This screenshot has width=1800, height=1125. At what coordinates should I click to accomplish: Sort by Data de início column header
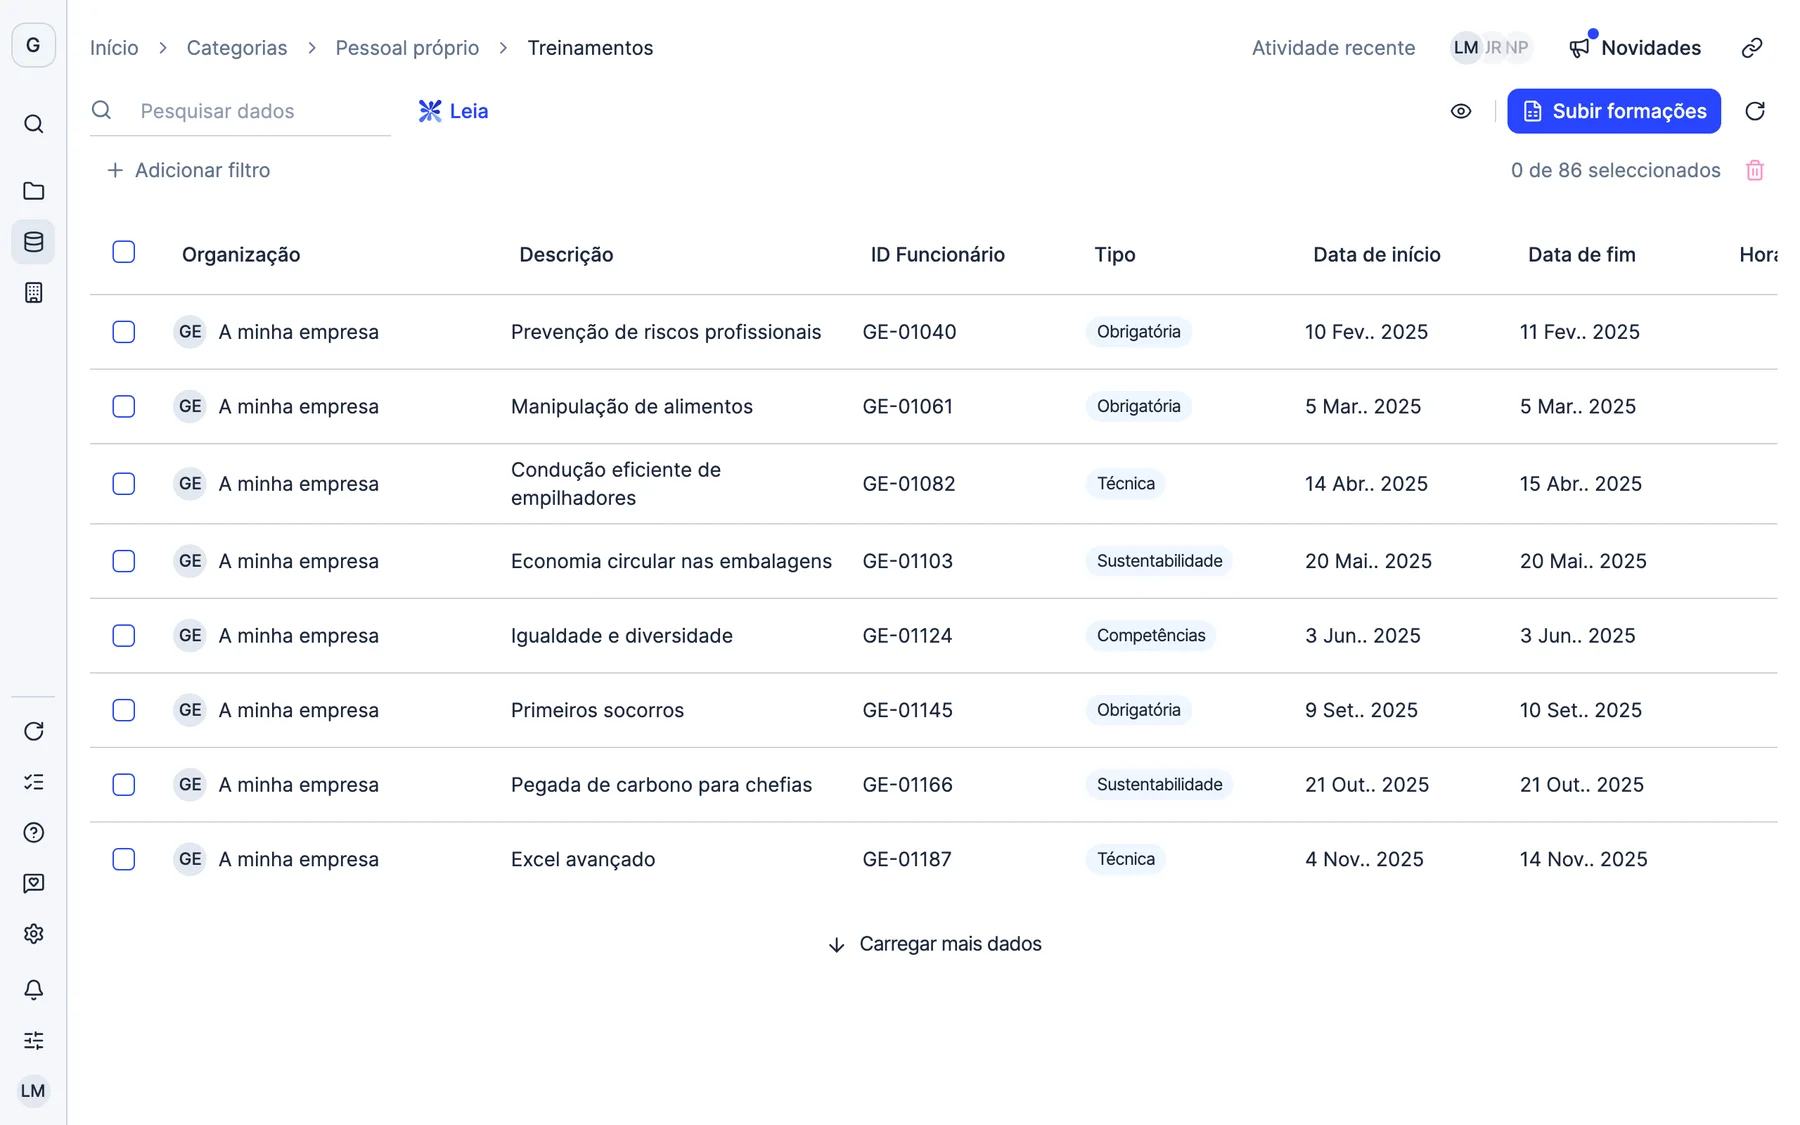[1376, 254]
